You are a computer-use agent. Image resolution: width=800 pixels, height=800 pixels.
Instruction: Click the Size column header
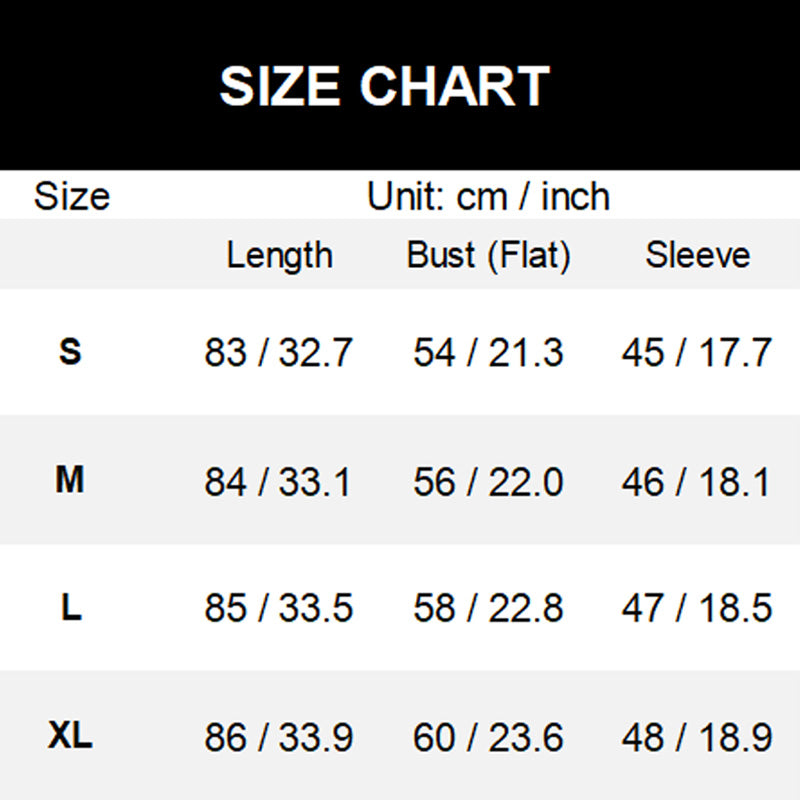(x=71, y=196)
